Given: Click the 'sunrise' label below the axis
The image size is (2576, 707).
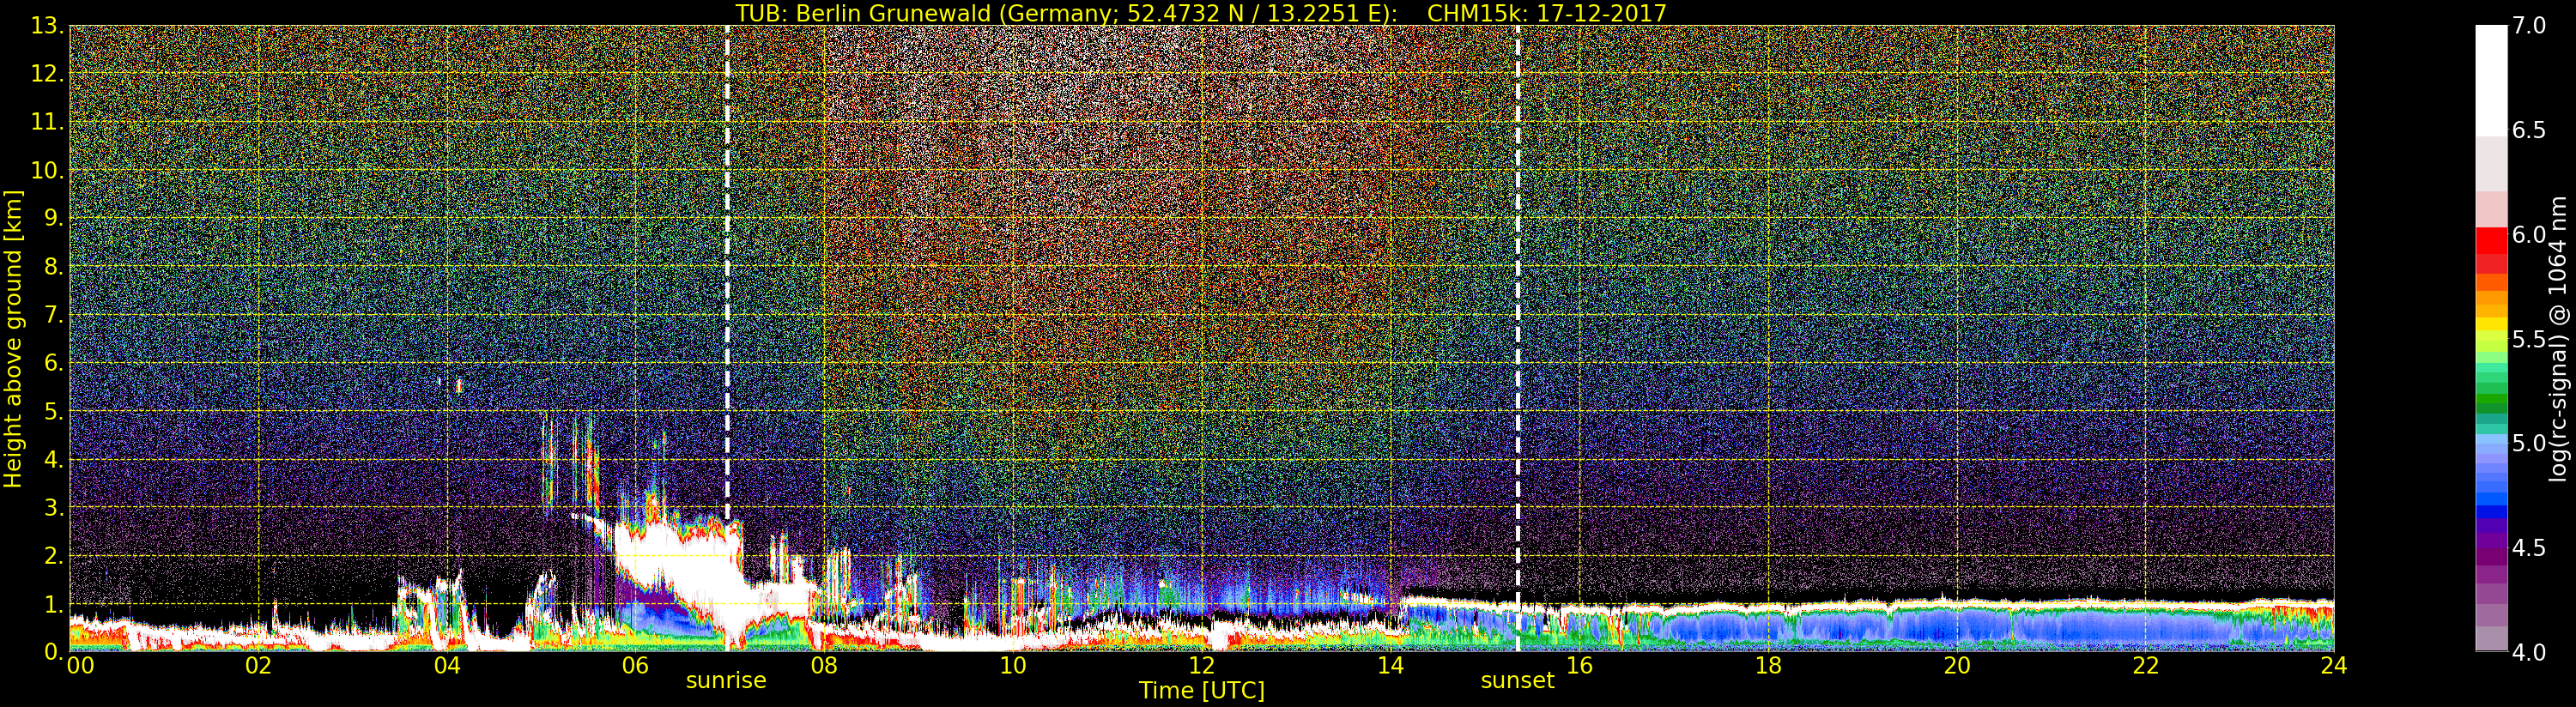Looking at the screenshot, I should (x=726, y=680).
